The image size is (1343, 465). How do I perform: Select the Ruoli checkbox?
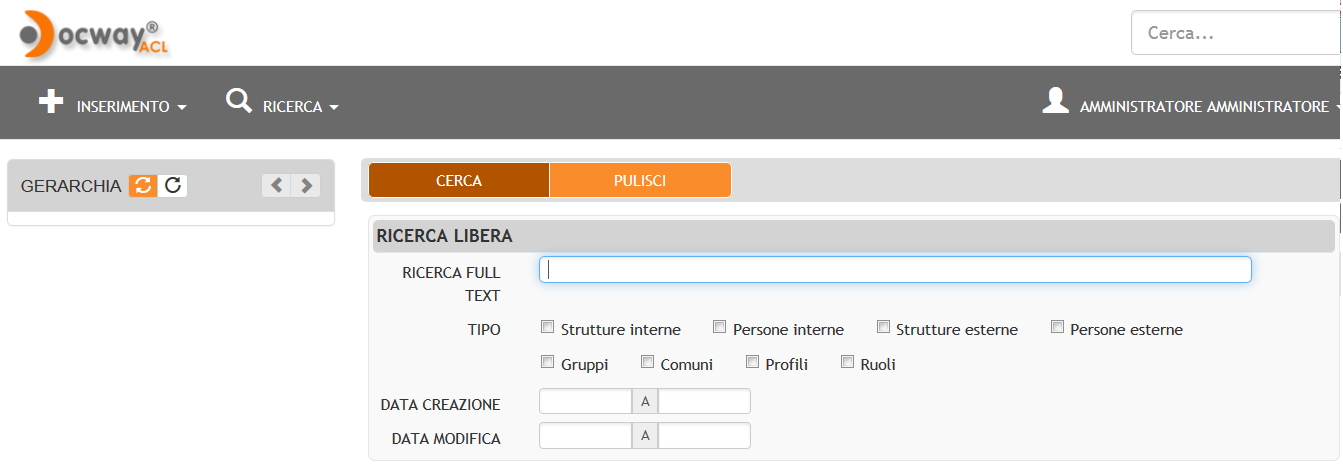[x=847, y=362]
